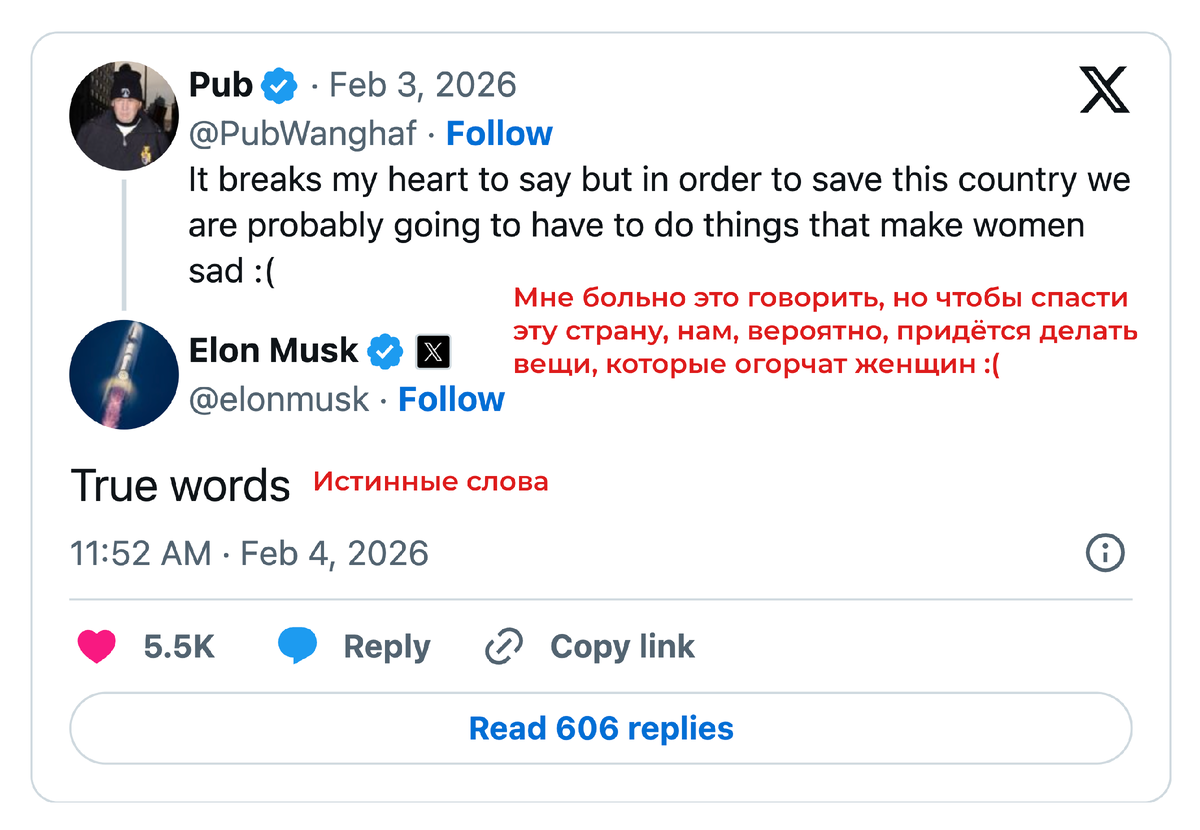Click Pub's verified blue checkmark badge

coord(279,87)
